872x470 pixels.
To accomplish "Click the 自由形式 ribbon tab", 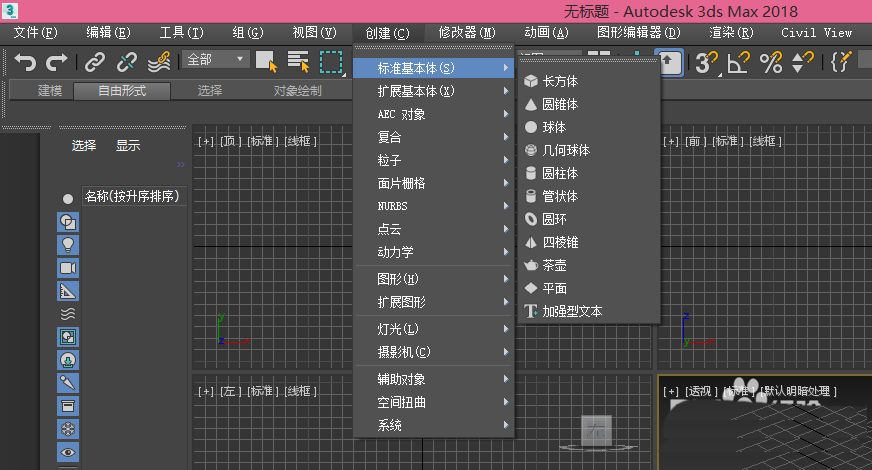I will 122,91.
